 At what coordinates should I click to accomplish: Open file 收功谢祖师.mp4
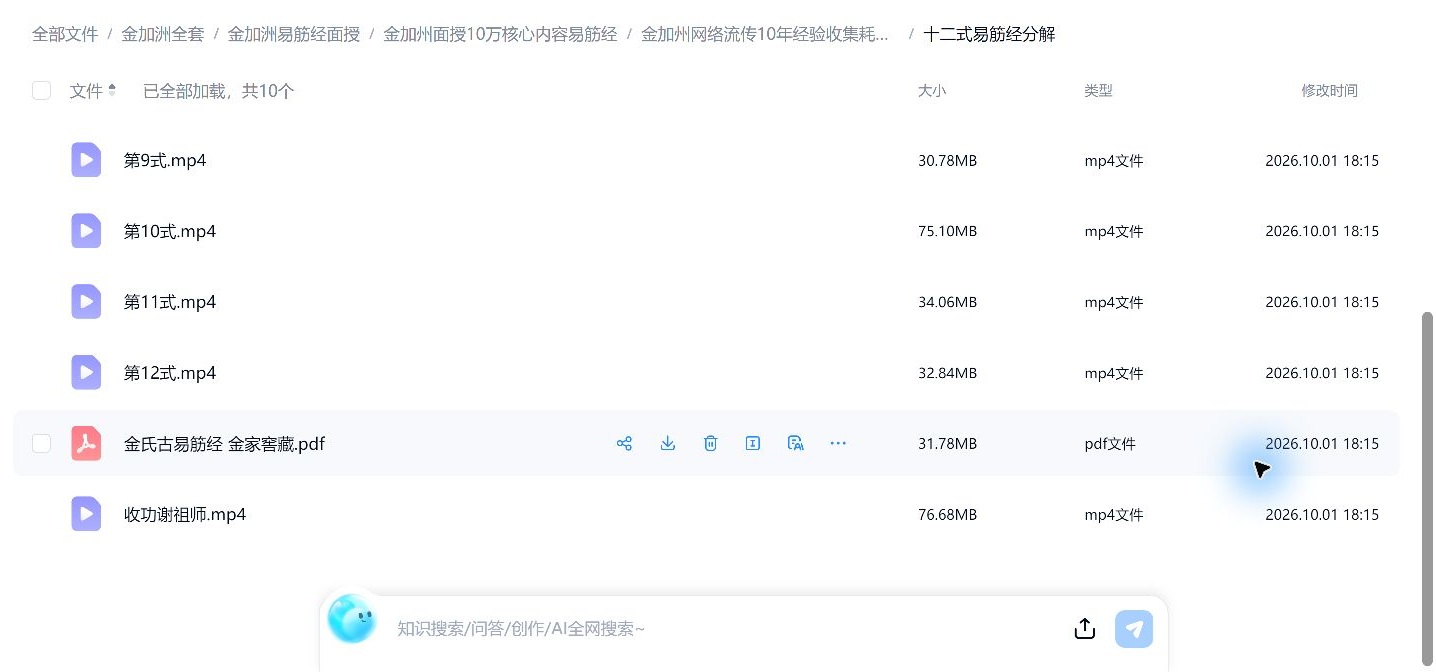[x=185, y=514]
